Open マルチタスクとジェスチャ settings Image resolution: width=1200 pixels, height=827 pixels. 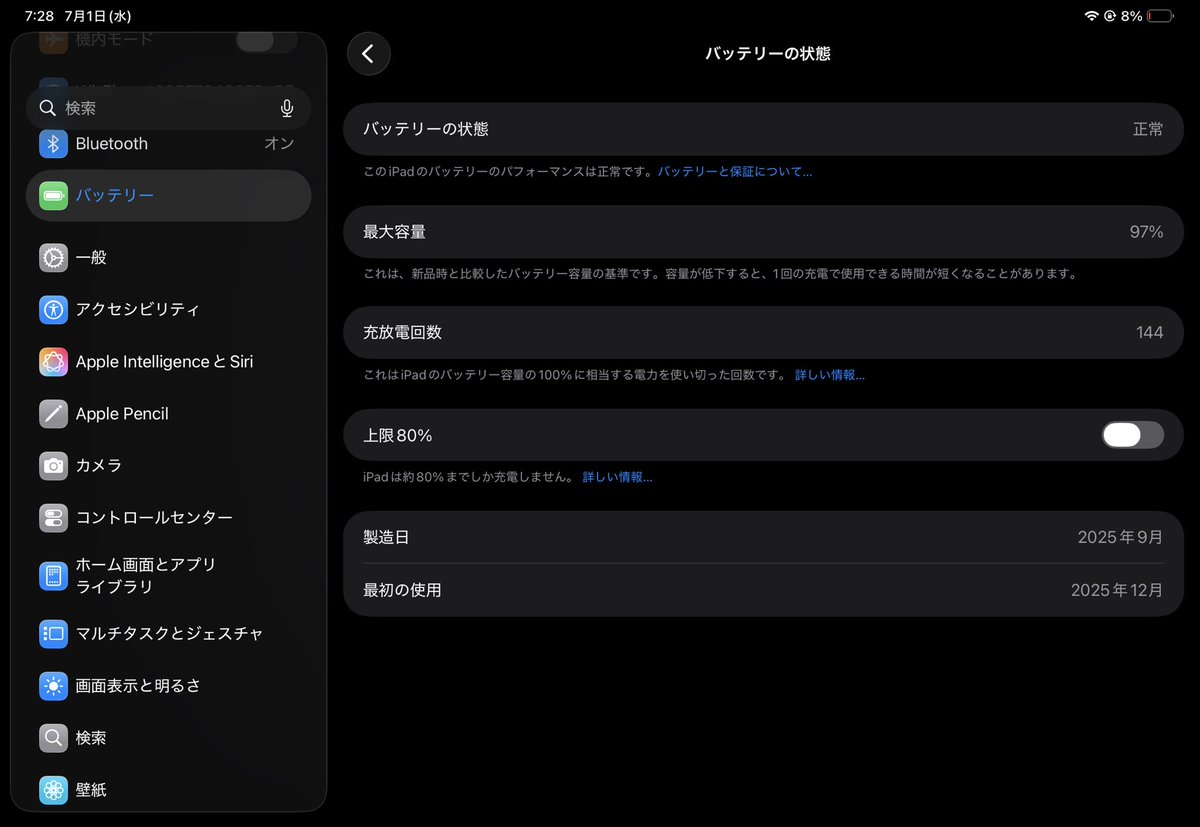tap(168, 634)
